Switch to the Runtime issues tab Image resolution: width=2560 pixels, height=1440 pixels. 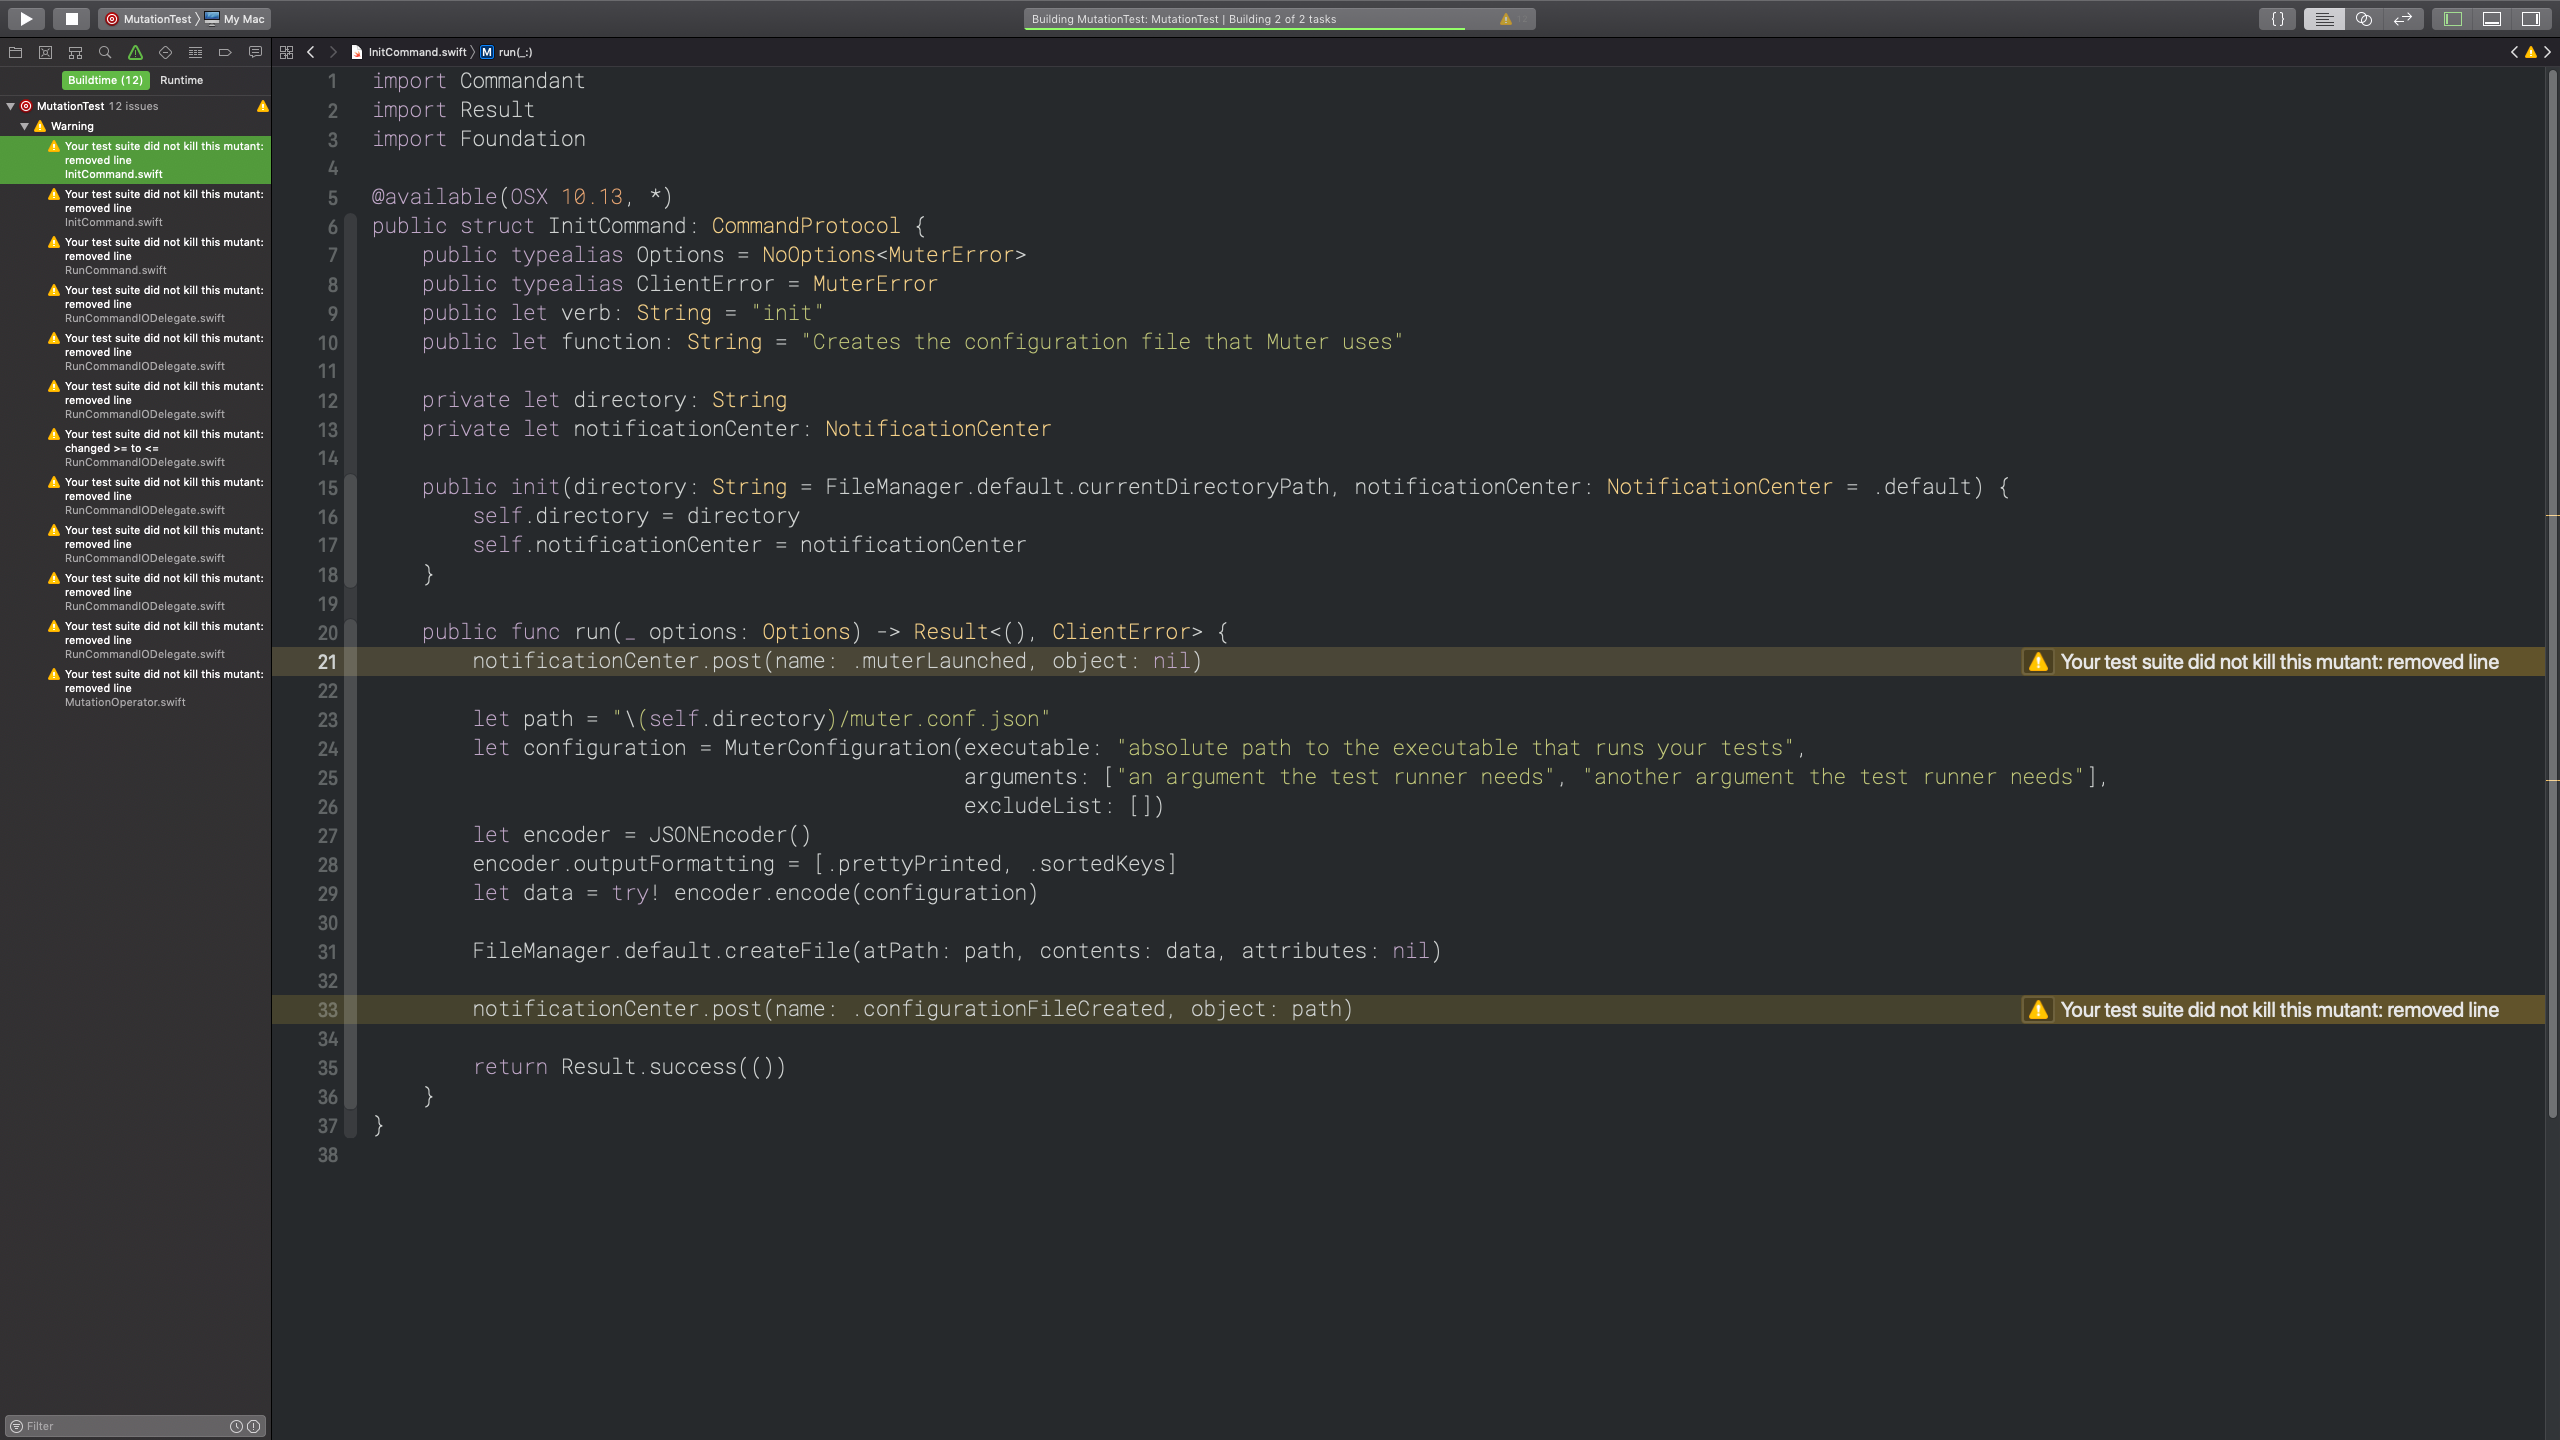(x=181, y=80)
